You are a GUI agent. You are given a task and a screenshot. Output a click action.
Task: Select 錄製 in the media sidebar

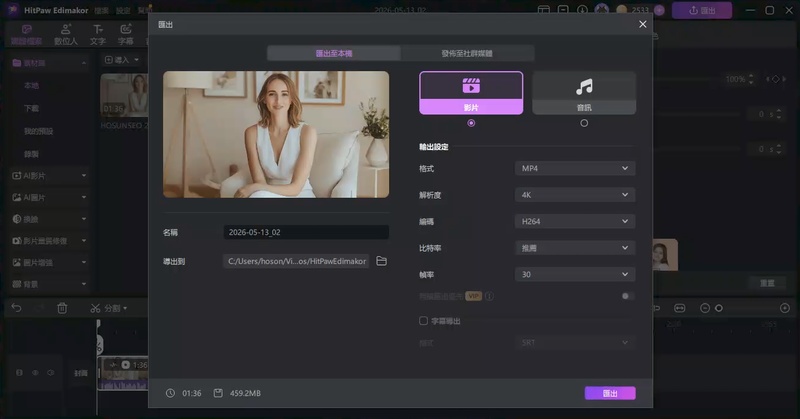pos(32,154)
